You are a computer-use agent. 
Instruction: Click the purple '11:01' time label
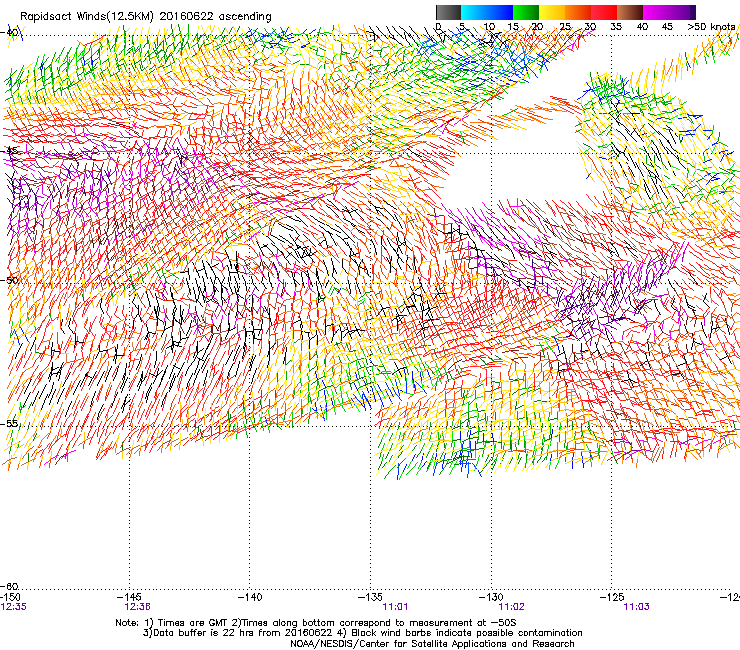(395, 607)
